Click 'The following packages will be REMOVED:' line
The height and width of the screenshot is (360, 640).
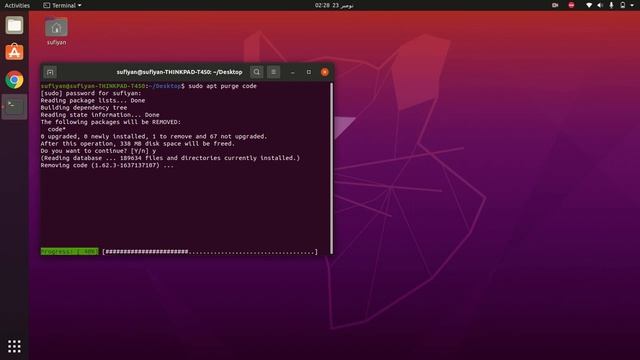tap(110, 122)
